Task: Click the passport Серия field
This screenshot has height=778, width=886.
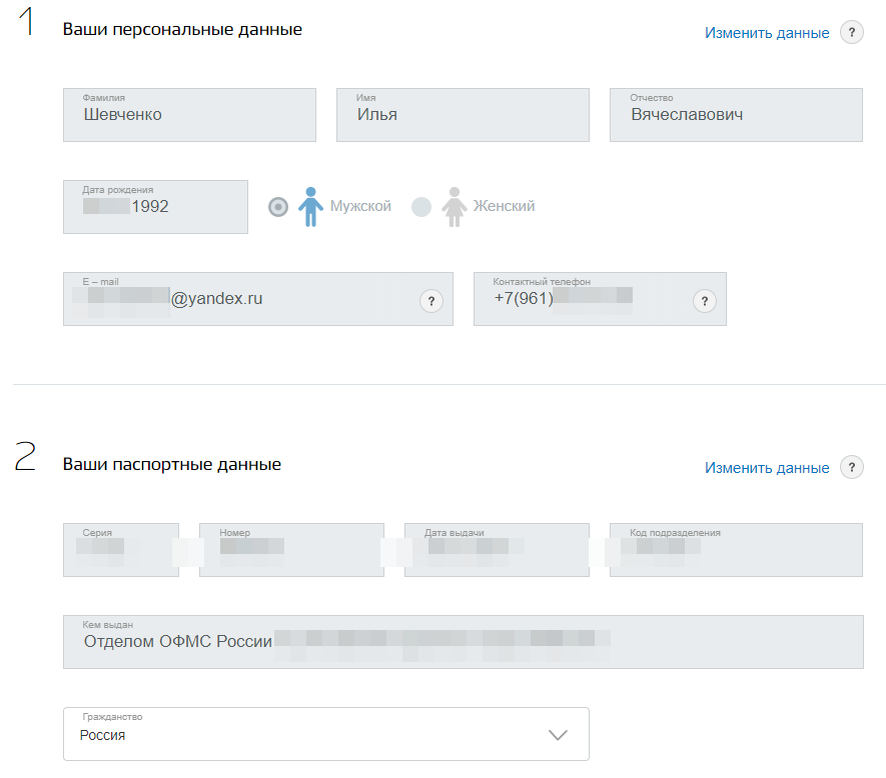Action: [121, 550]
